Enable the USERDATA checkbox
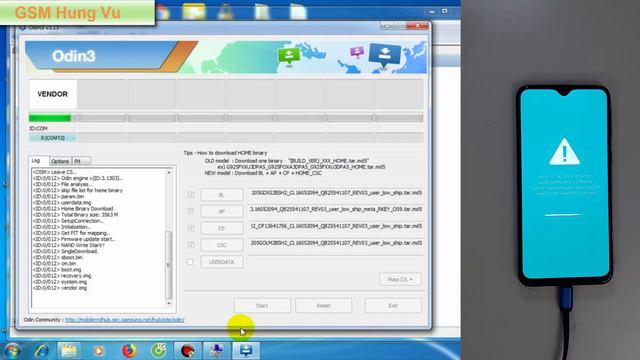The width and height of the screenshot is (640, 360). coord(190,262)
